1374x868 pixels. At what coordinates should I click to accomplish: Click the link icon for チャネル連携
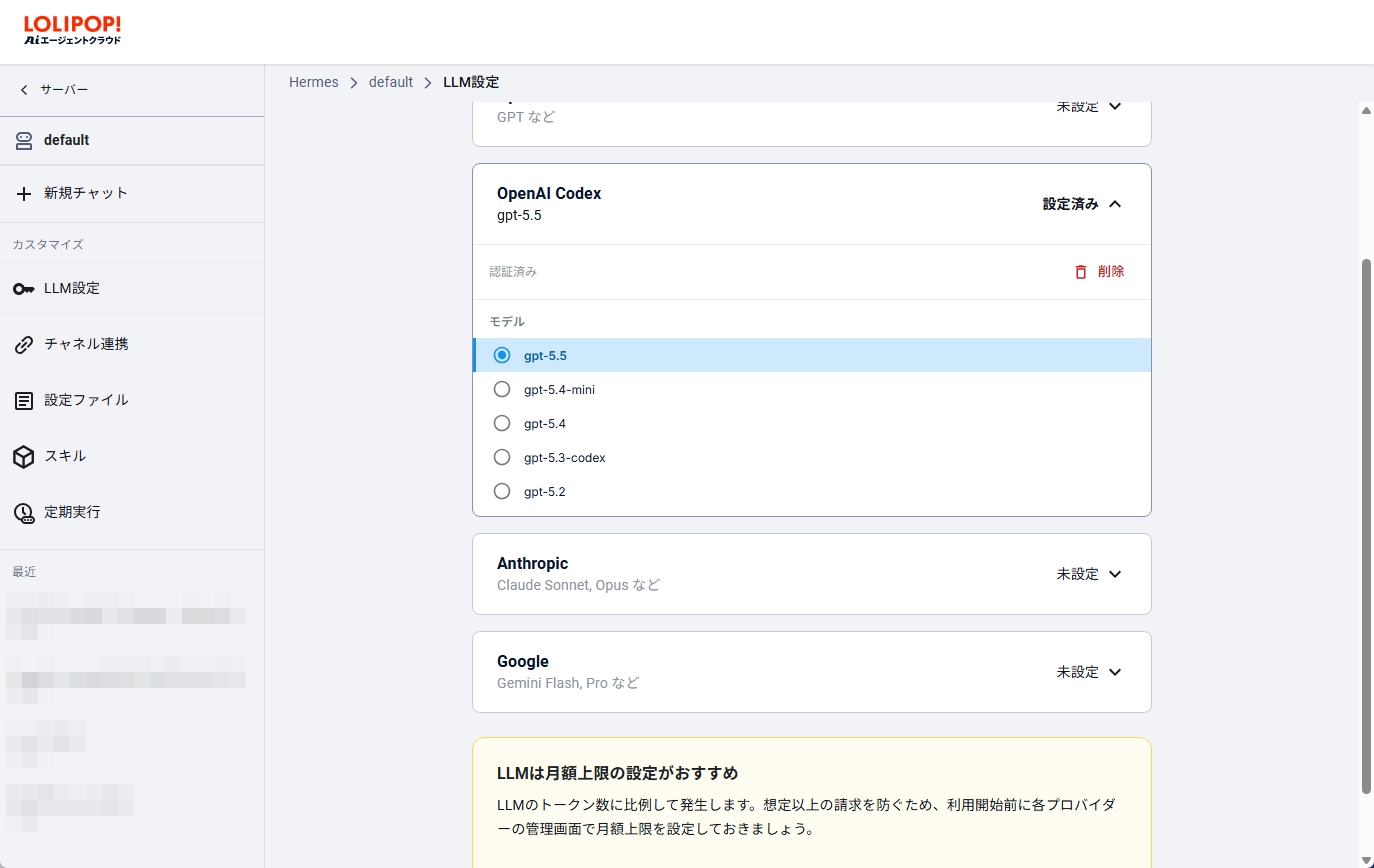pos(24,345)
